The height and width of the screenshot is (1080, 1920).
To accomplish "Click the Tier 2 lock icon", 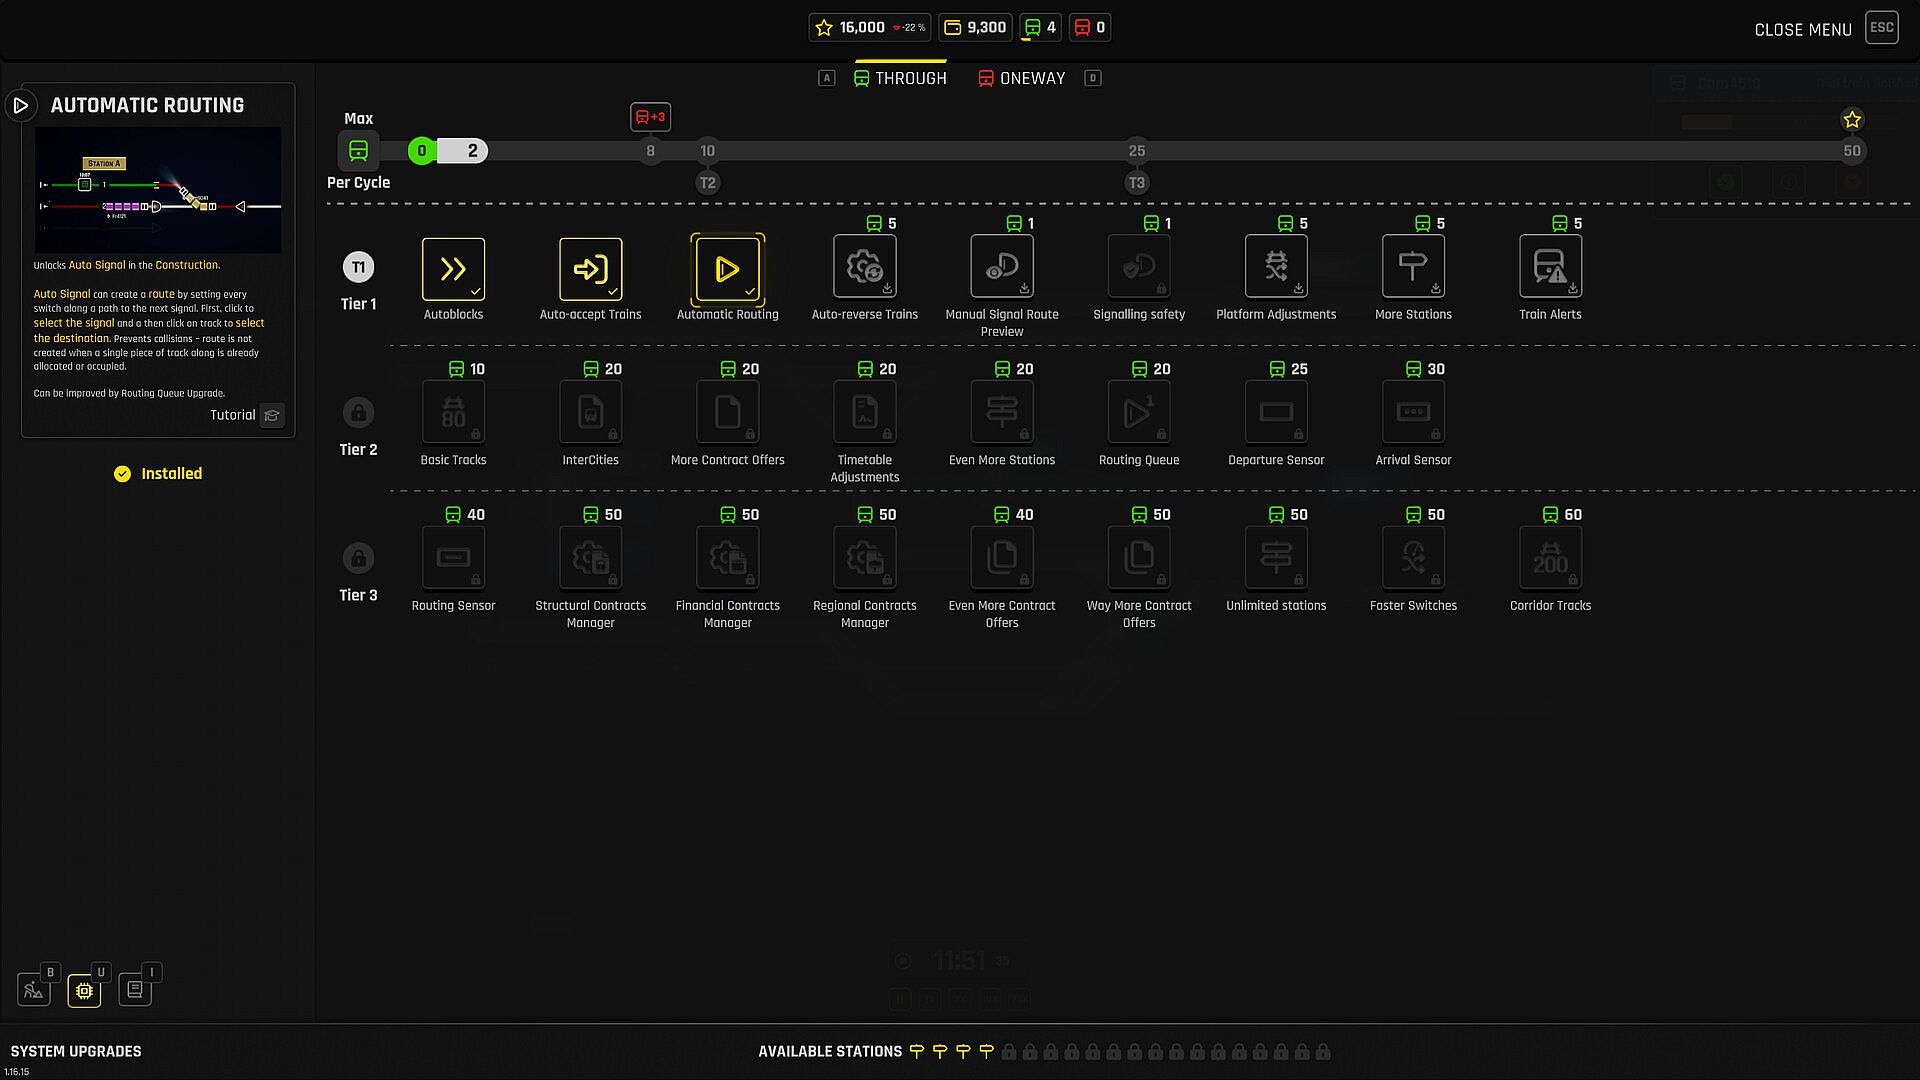I will coord(358,412).
